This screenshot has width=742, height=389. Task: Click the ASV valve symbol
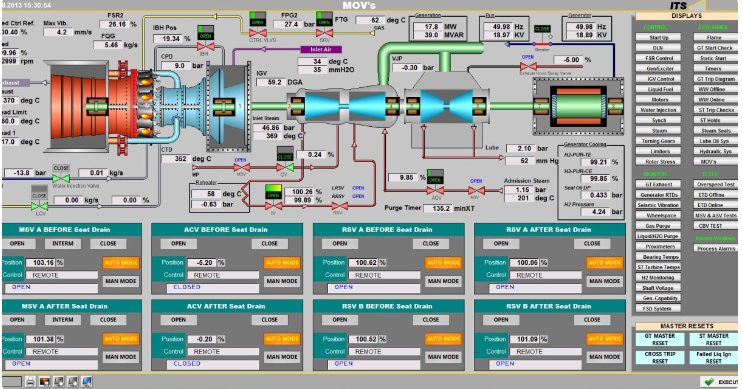476,190
